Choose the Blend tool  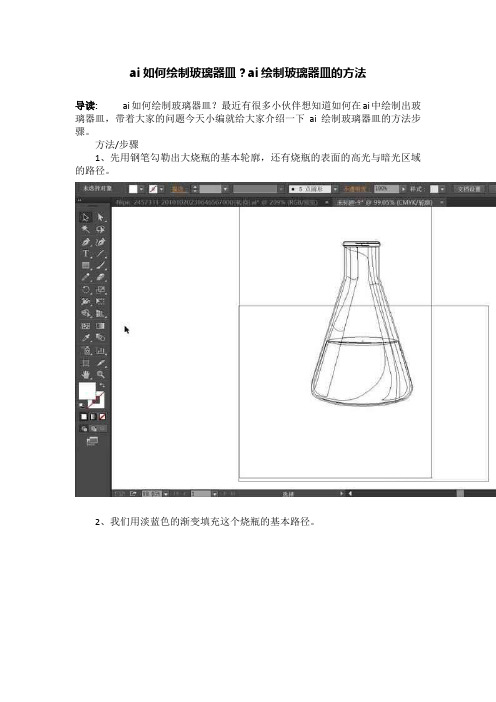point(100,338)
